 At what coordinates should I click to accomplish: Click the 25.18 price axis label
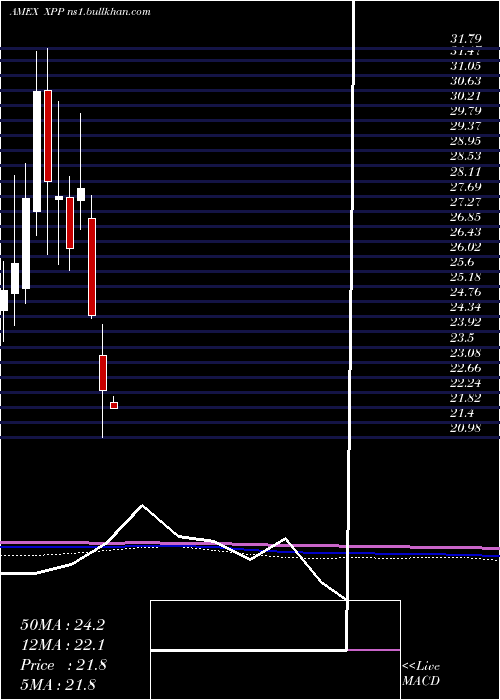pyautogui.click(x=465, y=278)
